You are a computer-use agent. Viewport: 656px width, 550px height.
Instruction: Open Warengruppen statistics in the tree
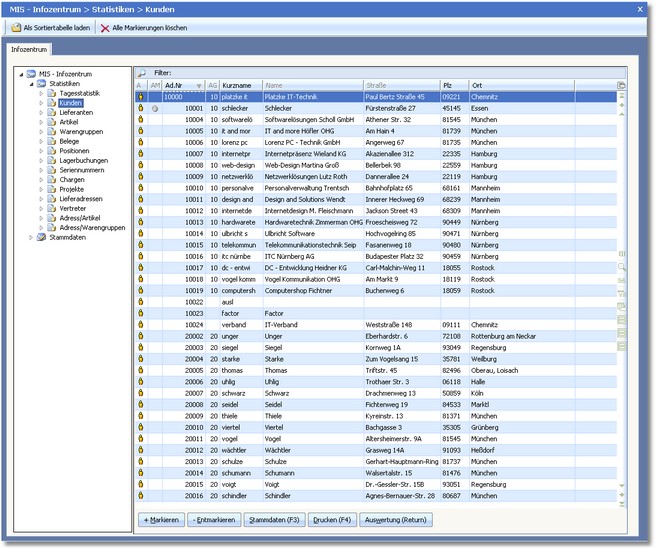(x=83, y=132)
